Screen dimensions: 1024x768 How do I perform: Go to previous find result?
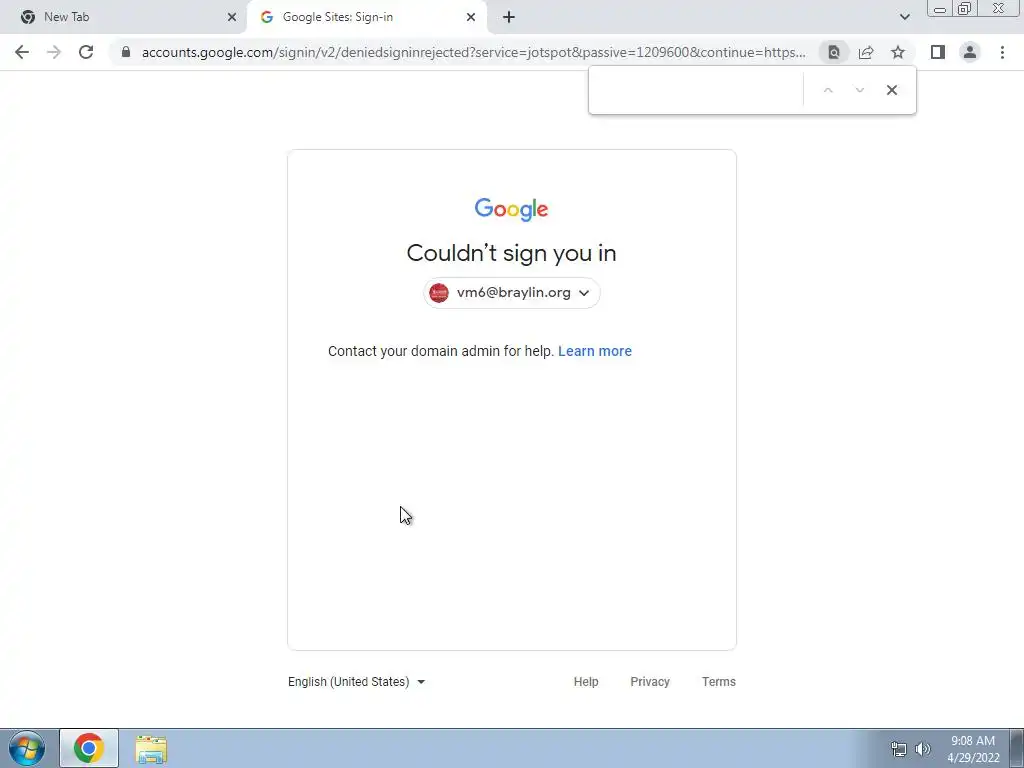[828, 90]
